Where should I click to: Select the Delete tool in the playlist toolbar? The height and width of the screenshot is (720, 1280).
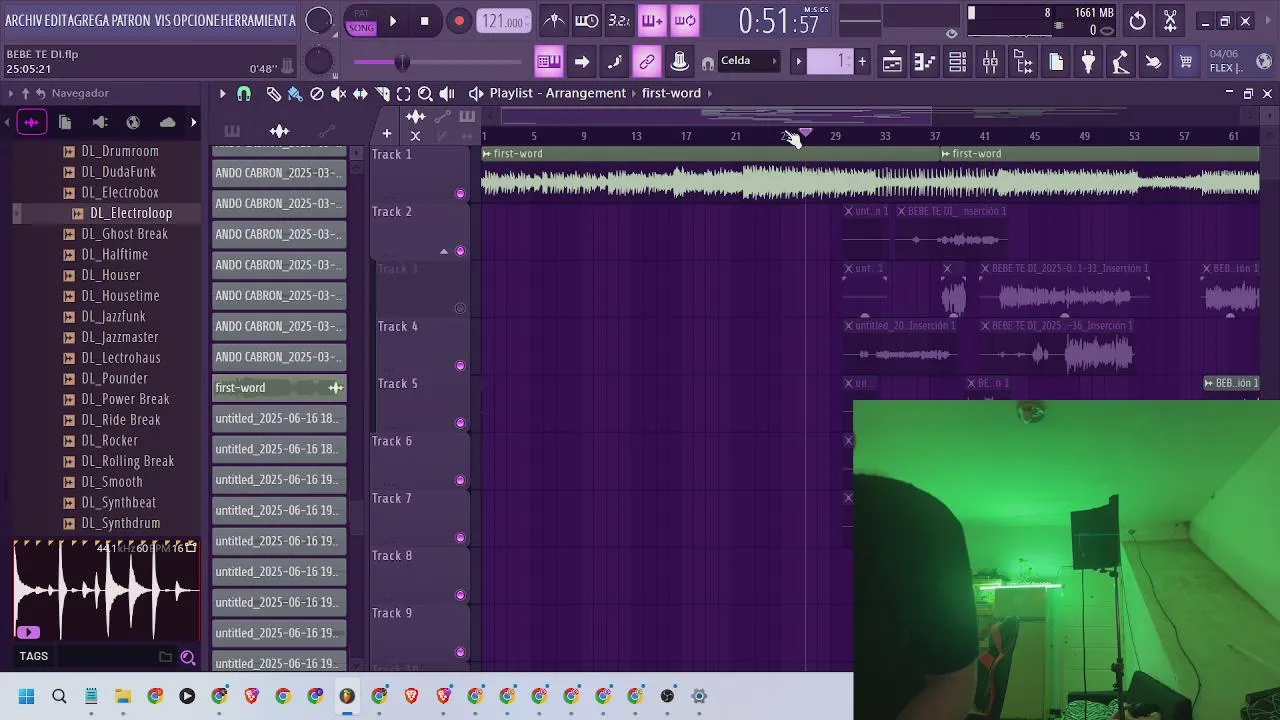317,93
